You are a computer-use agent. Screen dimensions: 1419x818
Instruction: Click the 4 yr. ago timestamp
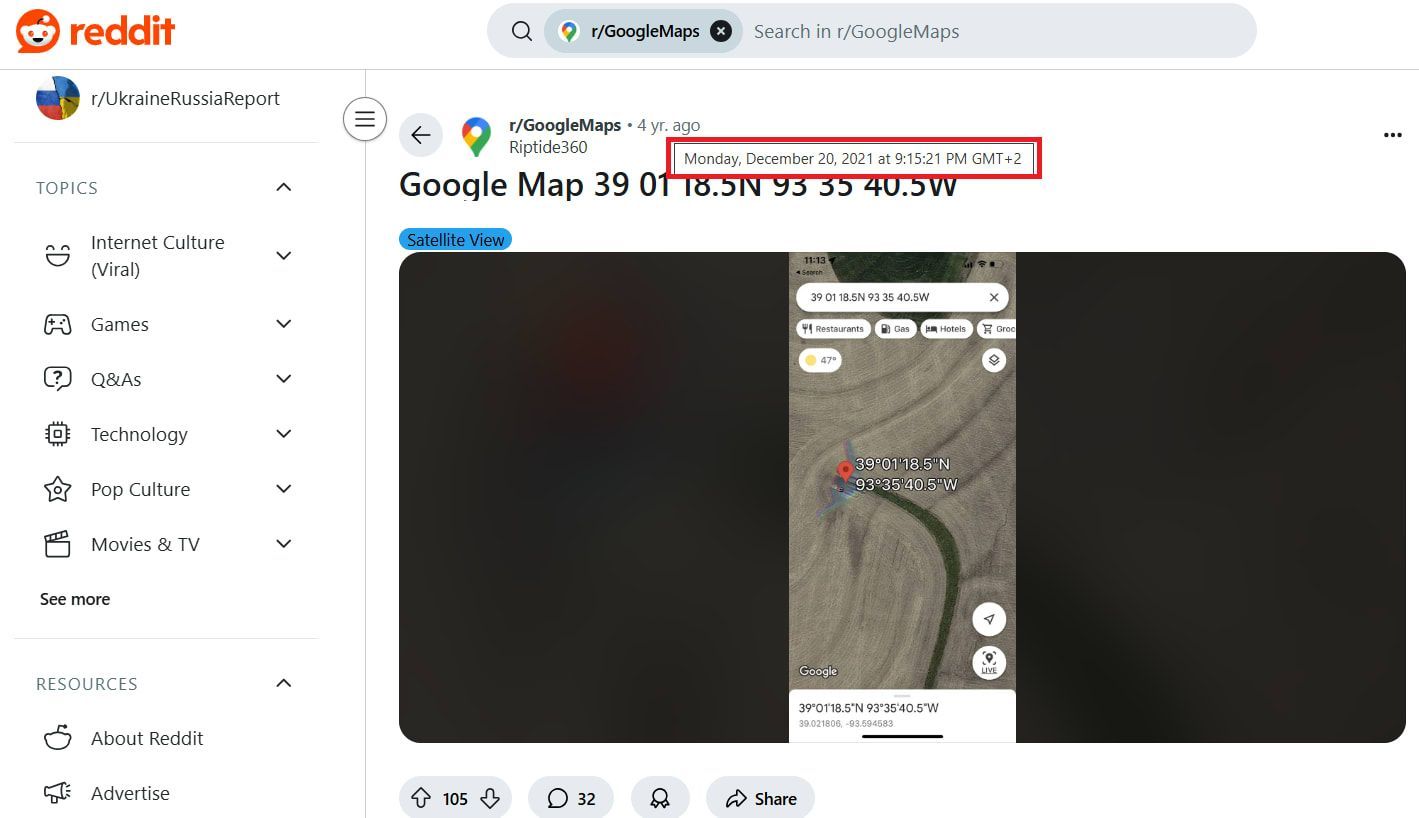coord(669,125)
